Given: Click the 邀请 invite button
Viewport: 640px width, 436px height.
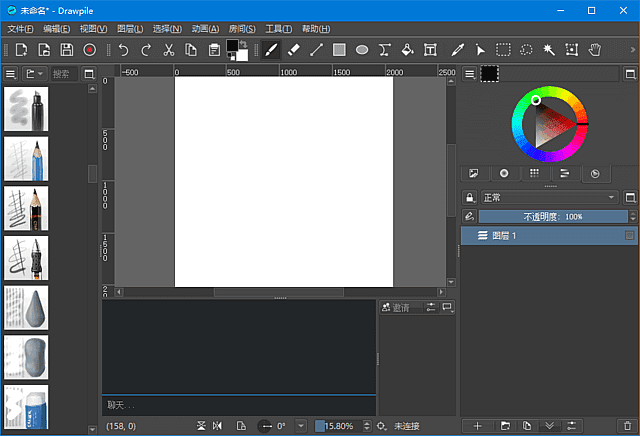Looking at the screenshot, I should pyautogui.click(x=401, y=308).
